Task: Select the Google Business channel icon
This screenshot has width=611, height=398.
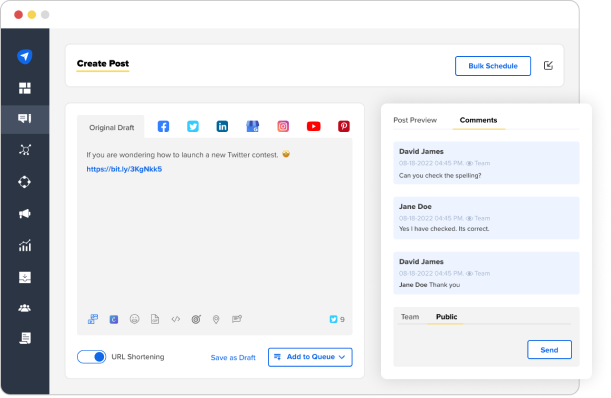Action: (x=253, y=126)
